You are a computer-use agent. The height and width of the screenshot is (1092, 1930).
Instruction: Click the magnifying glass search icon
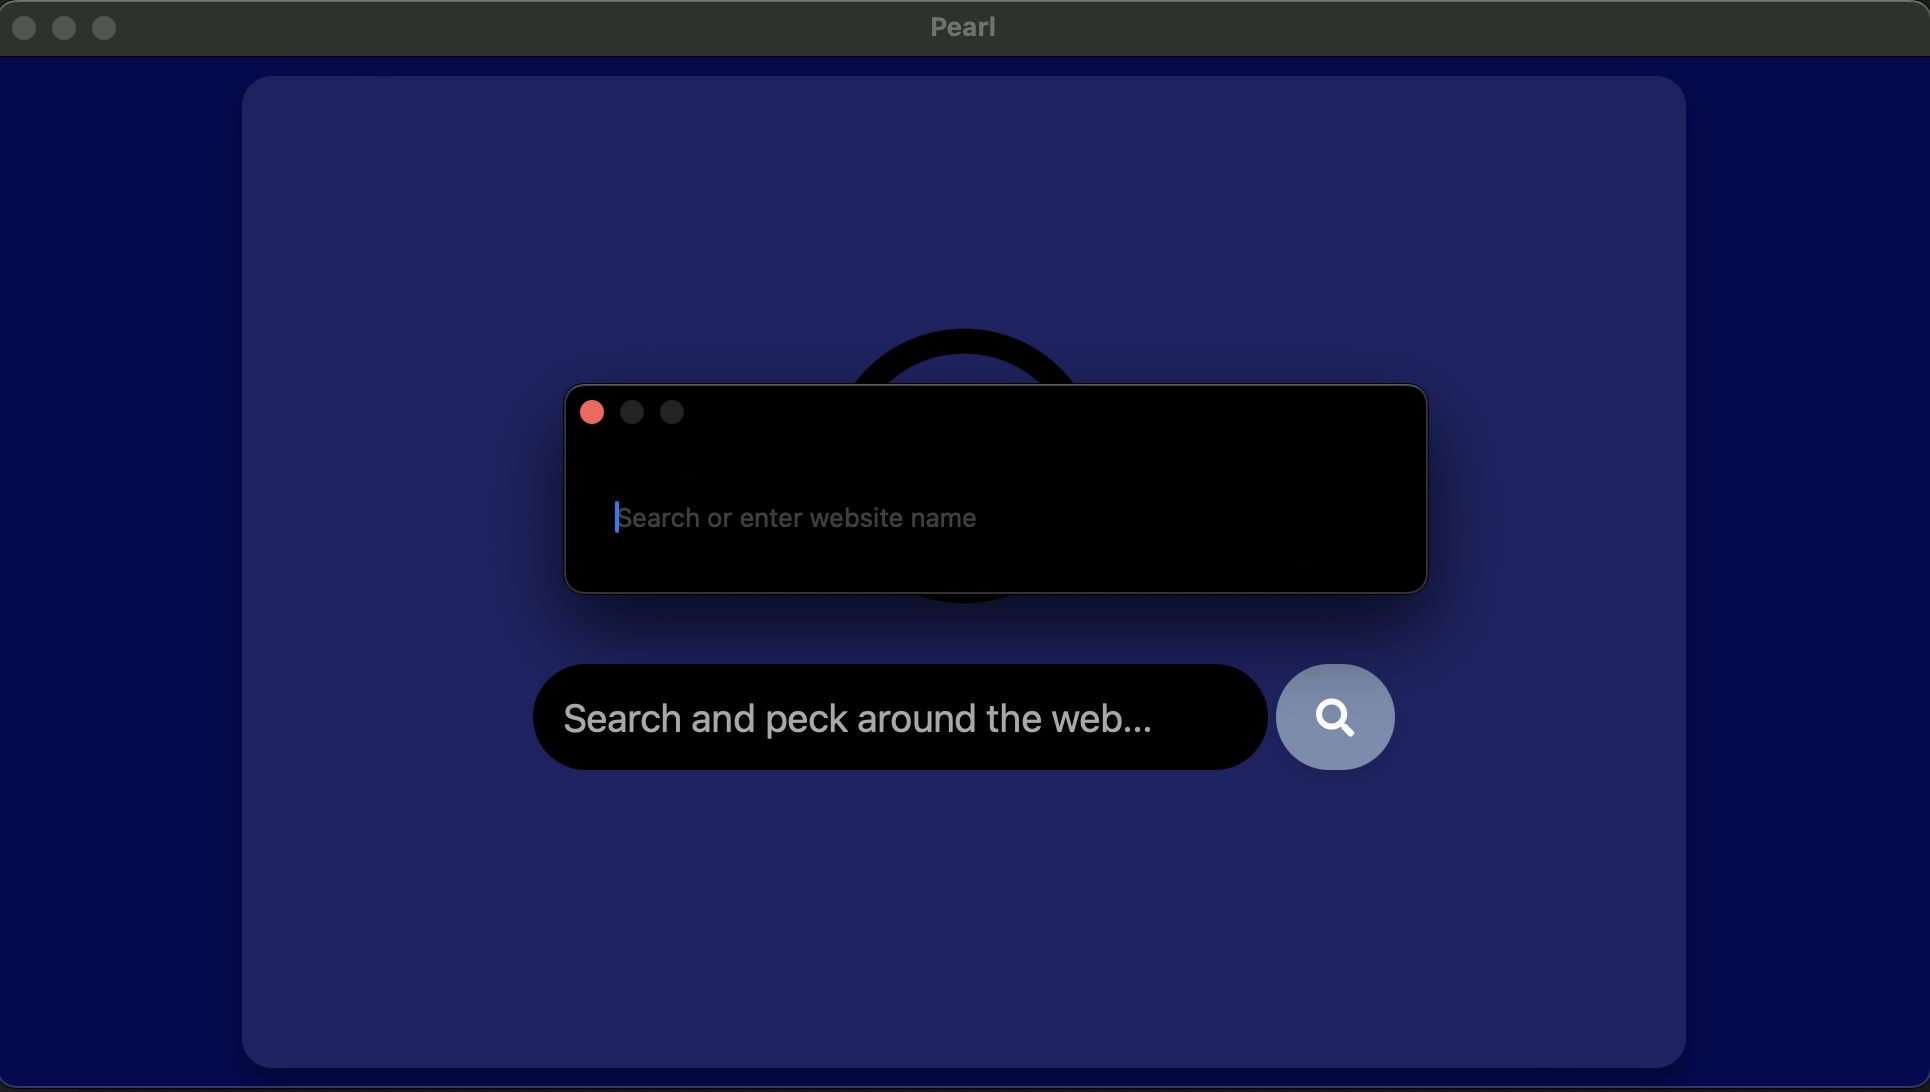[1335, 716]
